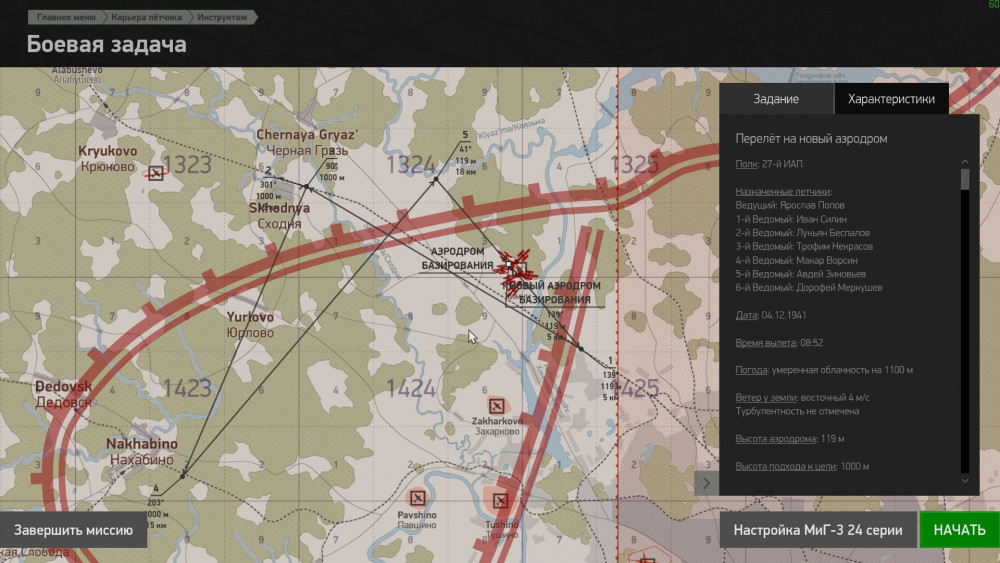This screenshot has height=563, width=1000.
Task: Click 5-й Ведомый: Авдей Зиновьев entry
Action: [x=800, y=274]
